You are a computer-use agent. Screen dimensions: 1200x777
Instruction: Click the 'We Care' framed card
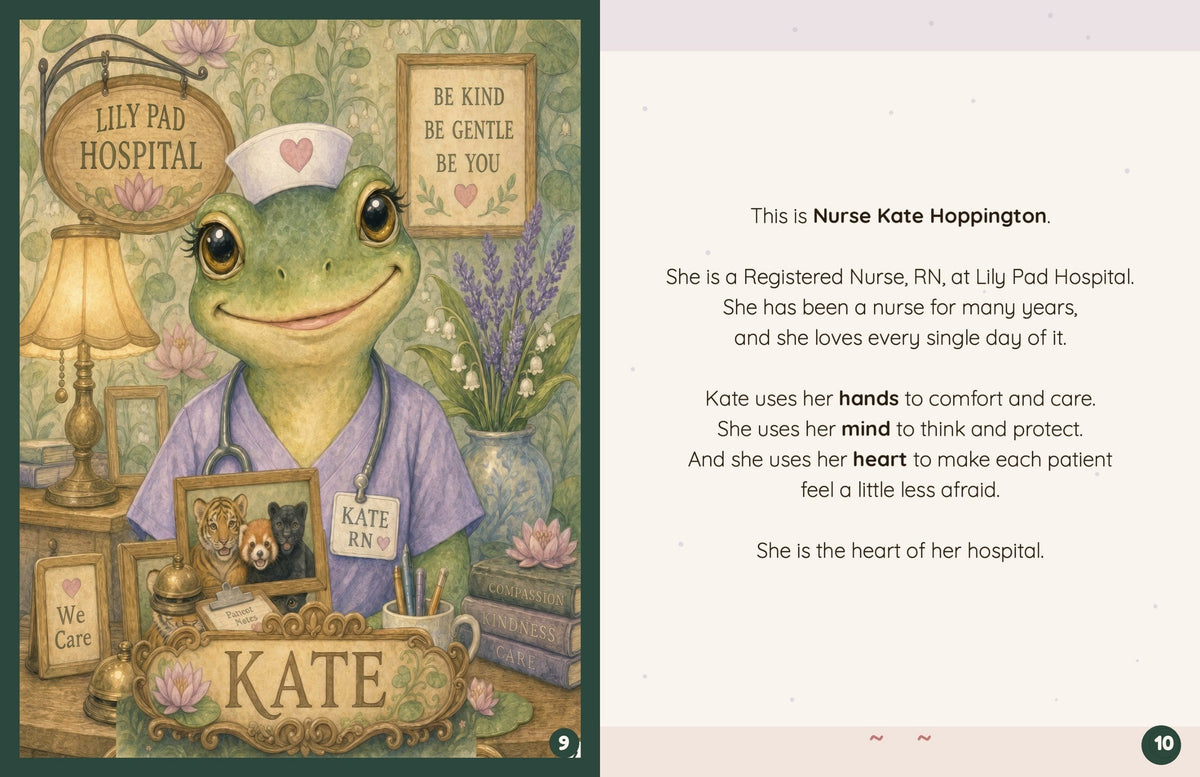68,617
